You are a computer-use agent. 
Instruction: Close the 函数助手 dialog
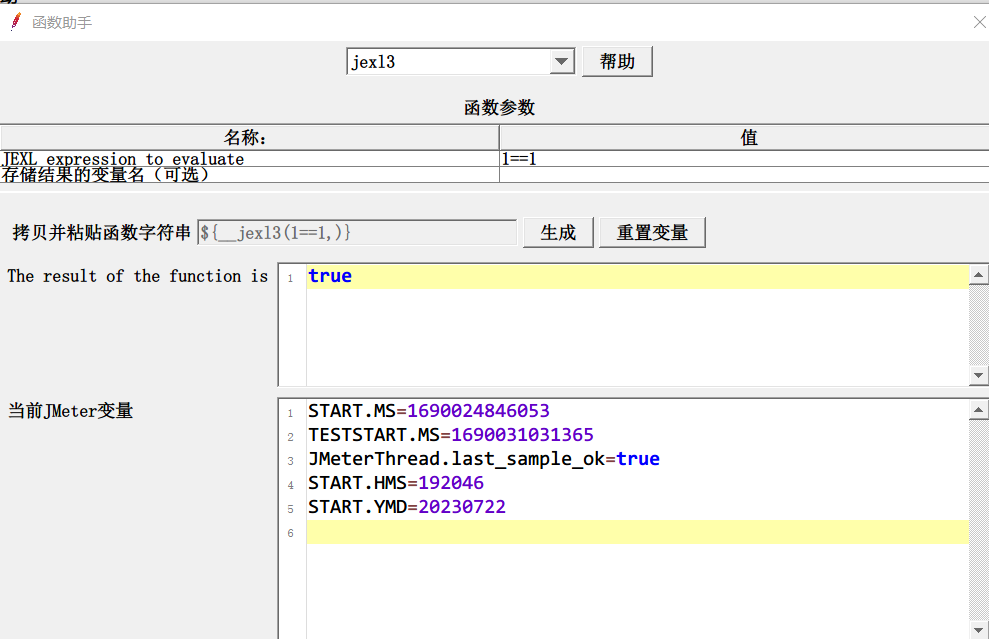pyautogui.click(x=979, y=23)
